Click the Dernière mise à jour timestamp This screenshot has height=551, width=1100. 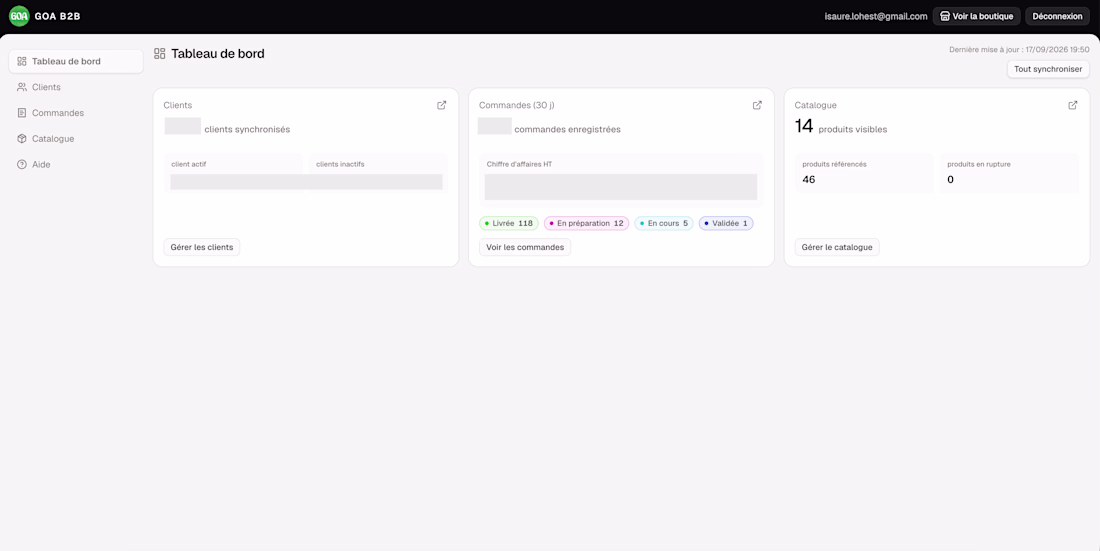(x=1019, y=50)
